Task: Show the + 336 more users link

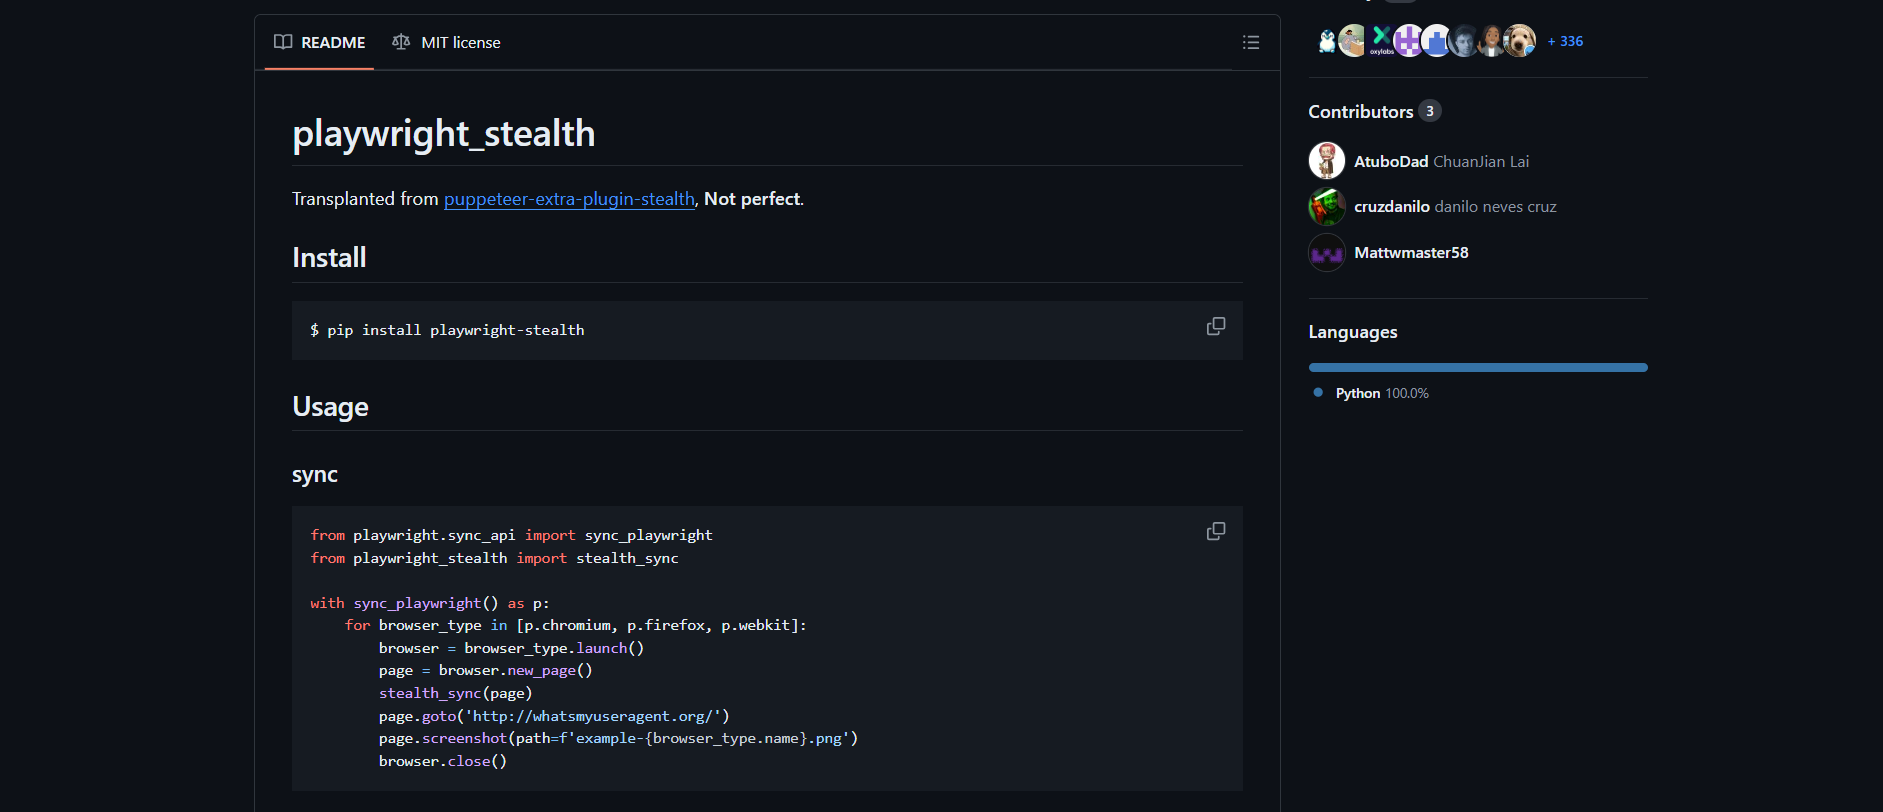Action: (x=1565, y=41)
